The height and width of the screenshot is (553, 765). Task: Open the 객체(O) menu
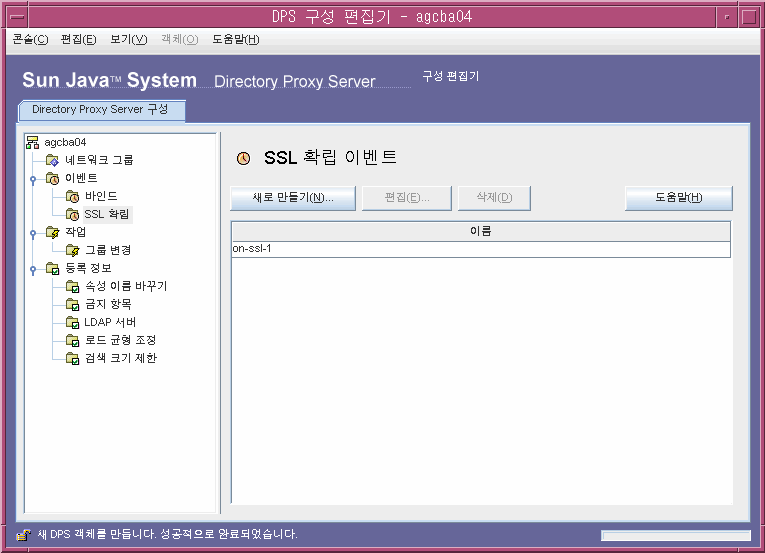pyautogui.click(x=180, y=40)
